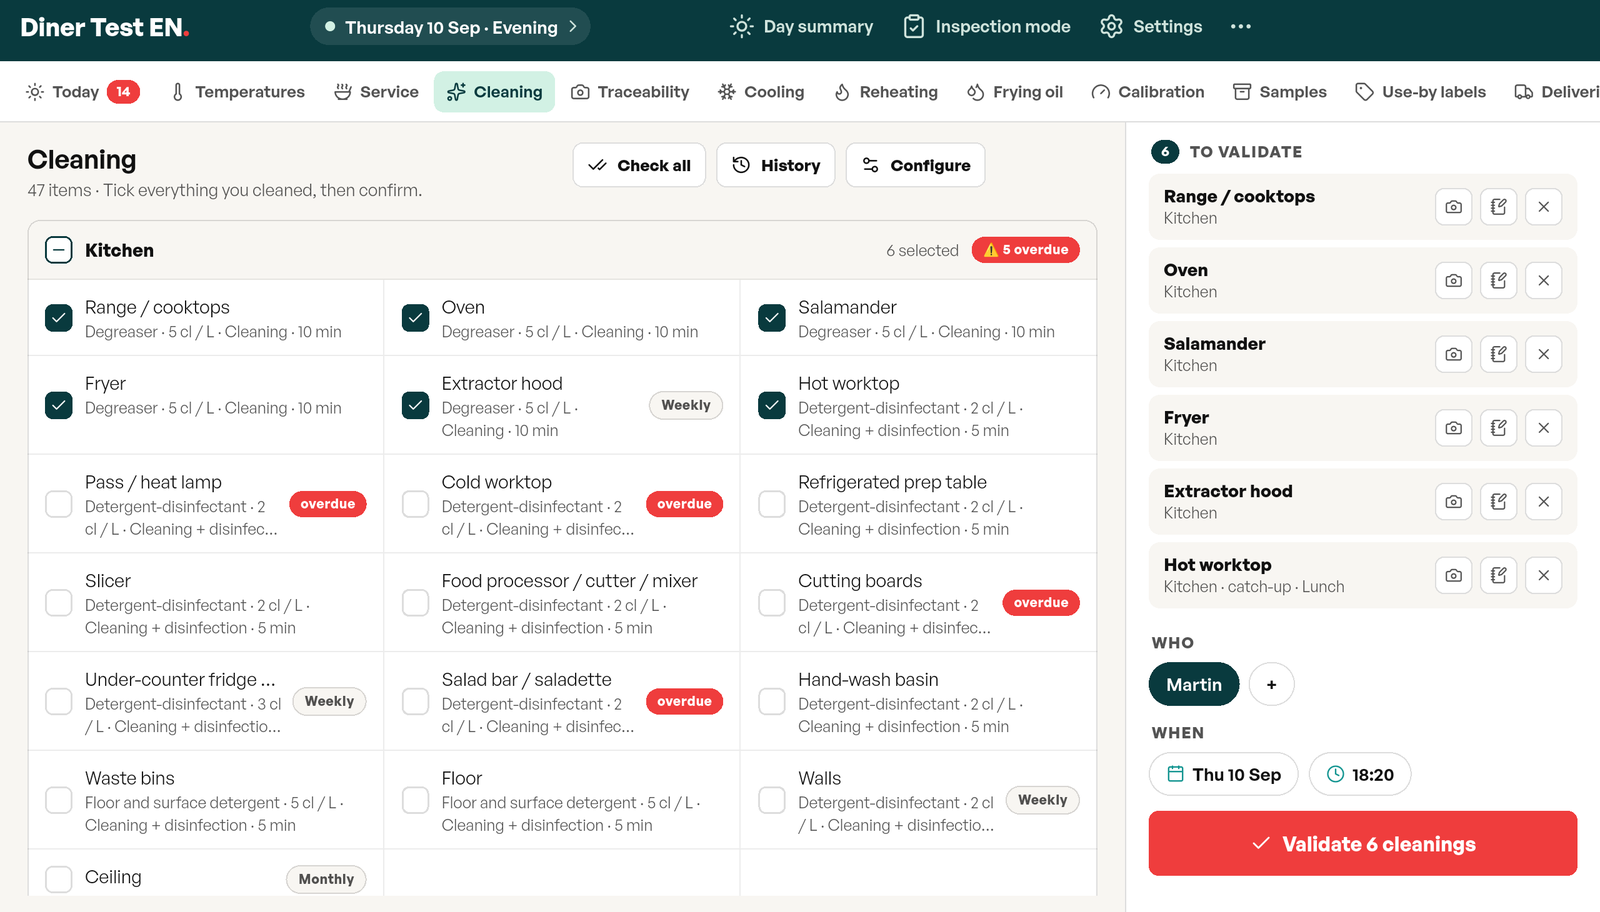Open Day summary
Viewport: 1600px width, 912px height.
tap(802, 27)
